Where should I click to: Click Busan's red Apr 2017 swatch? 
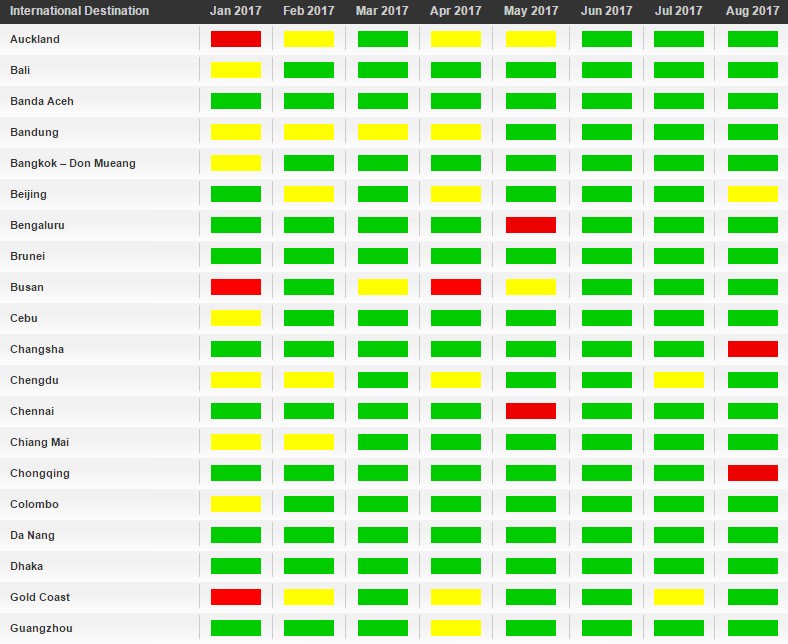[x=456, y=287]
